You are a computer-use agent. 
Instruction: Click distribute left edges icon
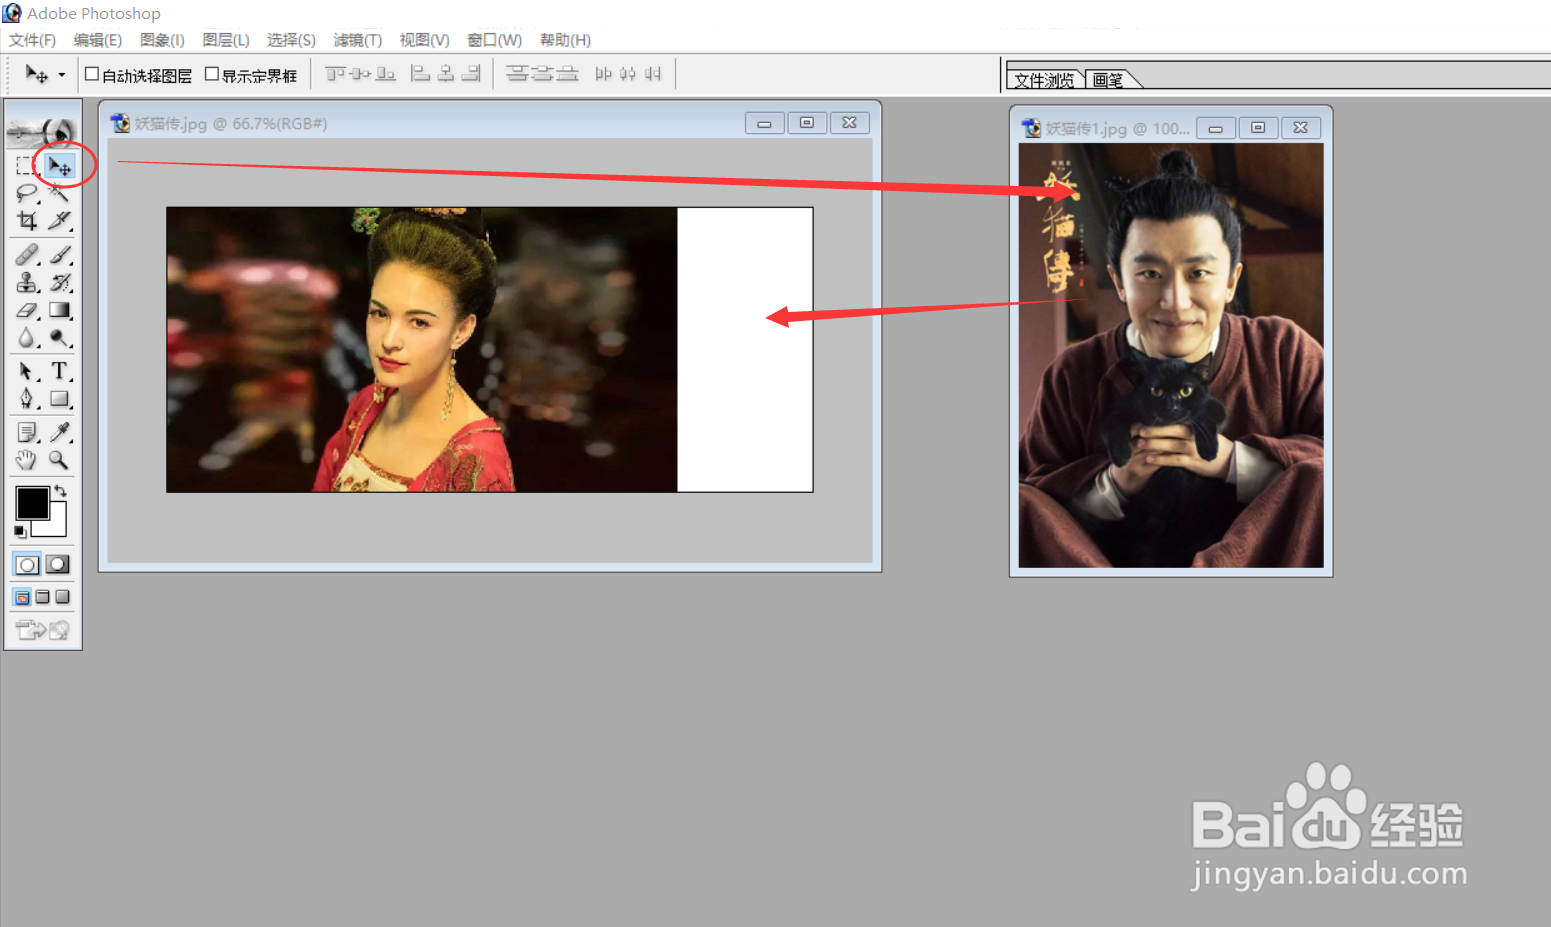pos(603,74)
